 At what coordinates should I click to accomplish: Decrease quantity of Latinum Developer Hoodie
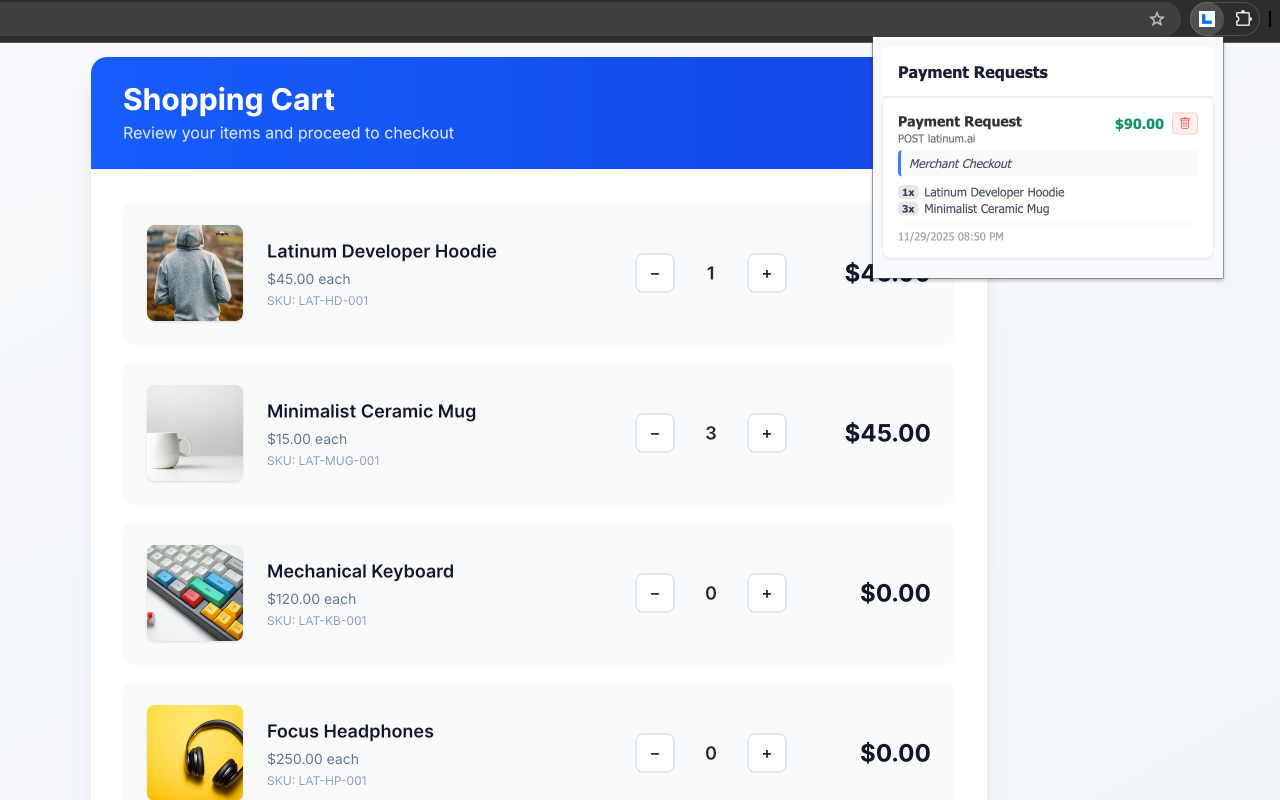(x=654, y=273)
